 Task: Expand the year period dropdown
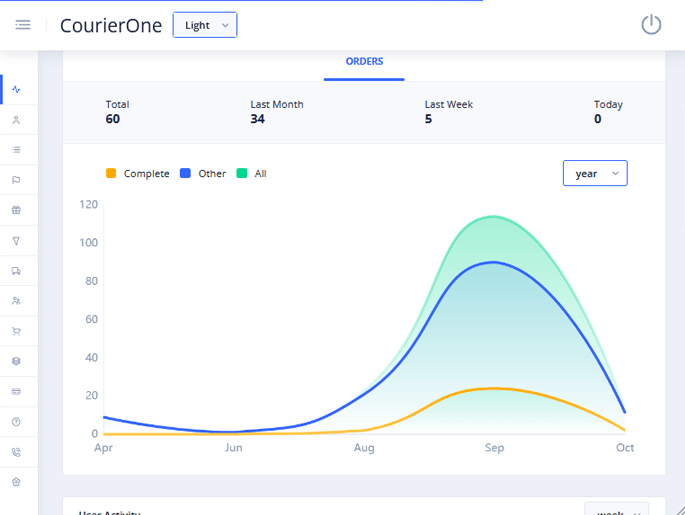[595, 174]
